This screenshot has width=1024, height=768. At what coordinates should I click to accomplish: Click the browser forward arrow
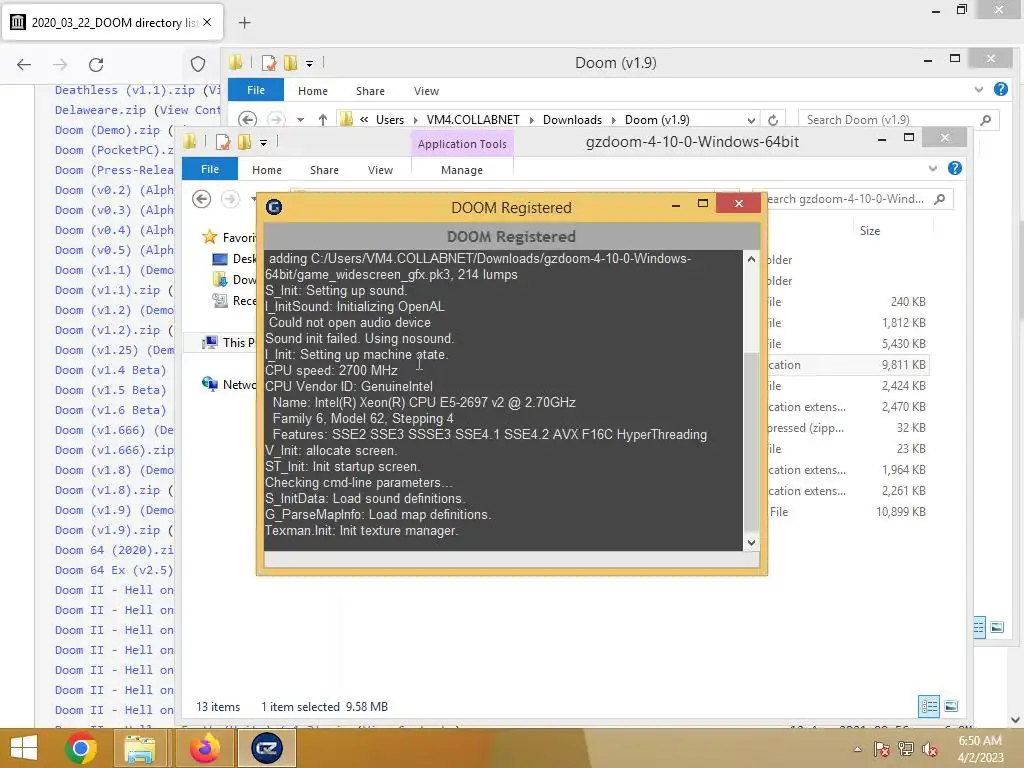tap(60, 64)
